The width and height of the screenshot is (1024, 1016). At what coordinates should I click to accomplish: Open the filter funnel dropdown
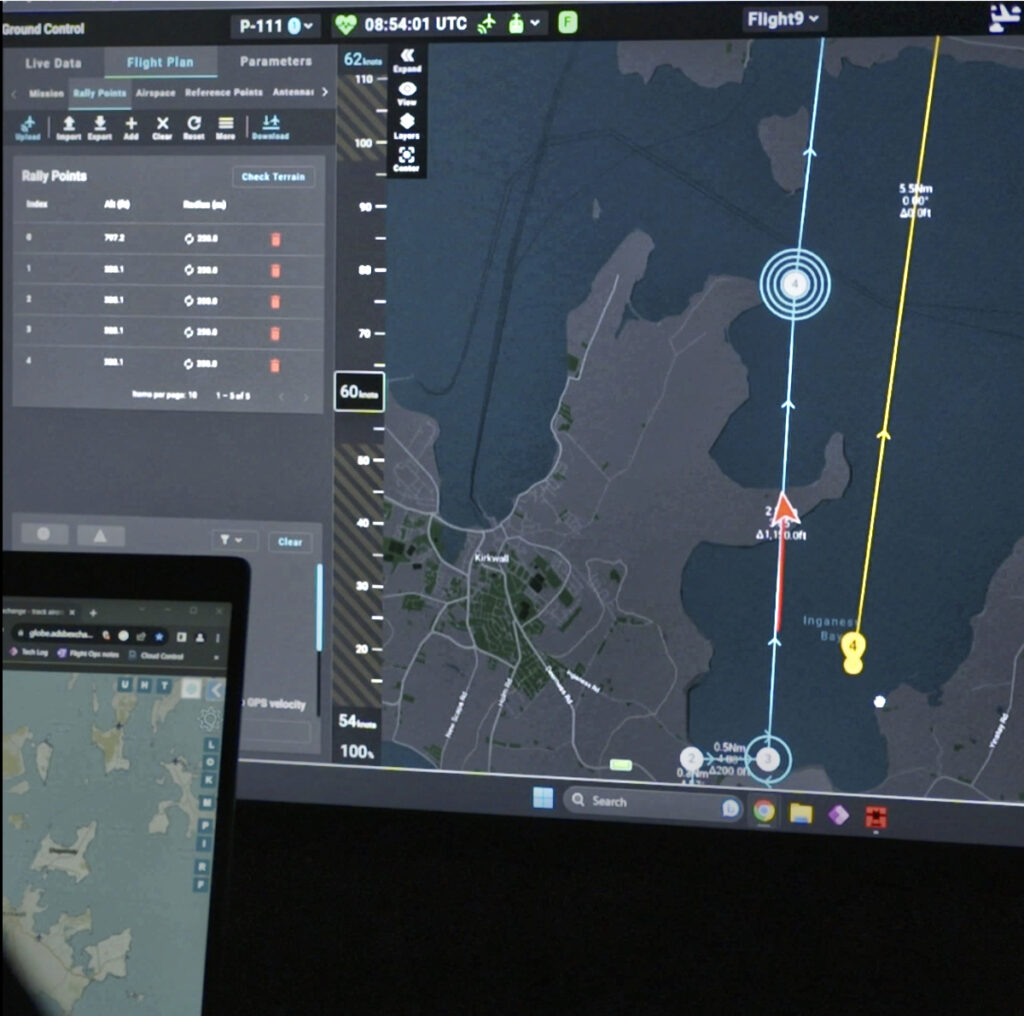click(235, 541)
